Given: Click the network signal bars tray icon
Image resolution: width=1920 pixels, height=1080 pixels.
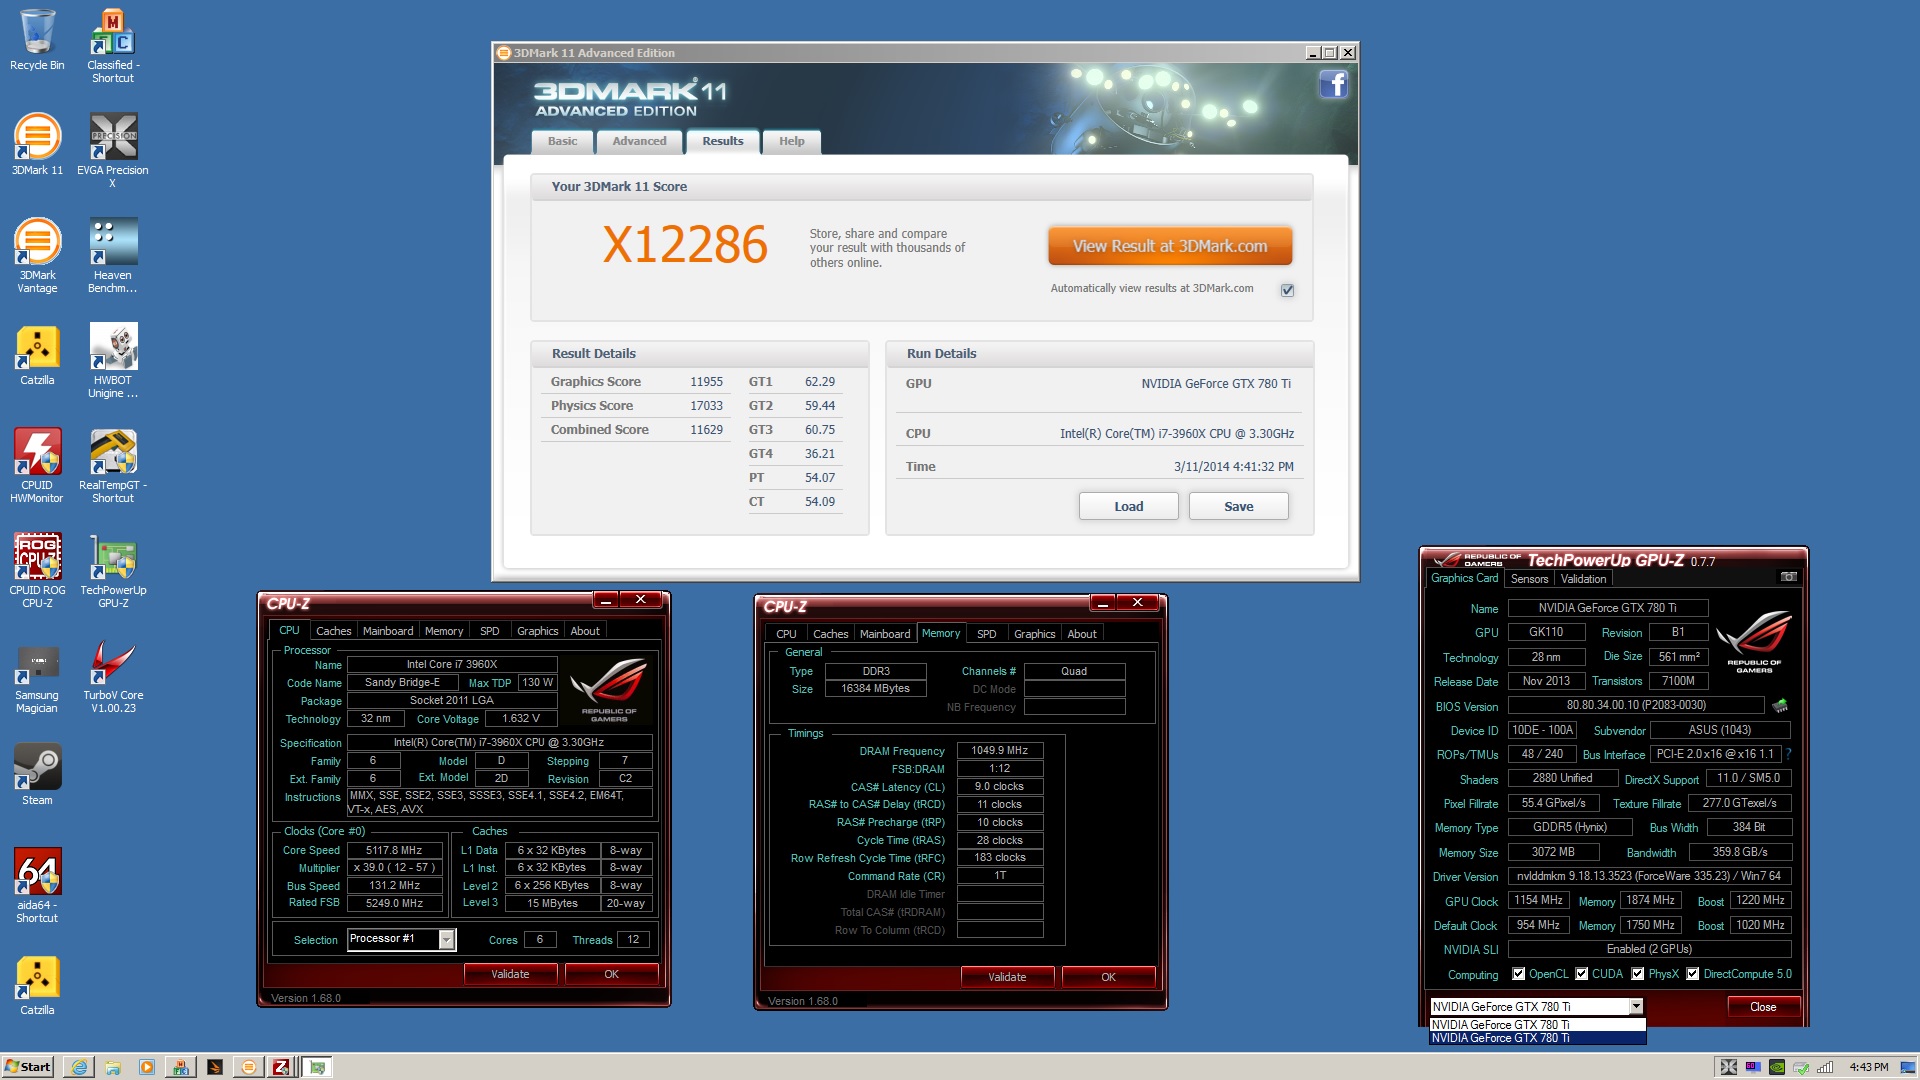Looking at the screenshot, I should [1825, 1067].
